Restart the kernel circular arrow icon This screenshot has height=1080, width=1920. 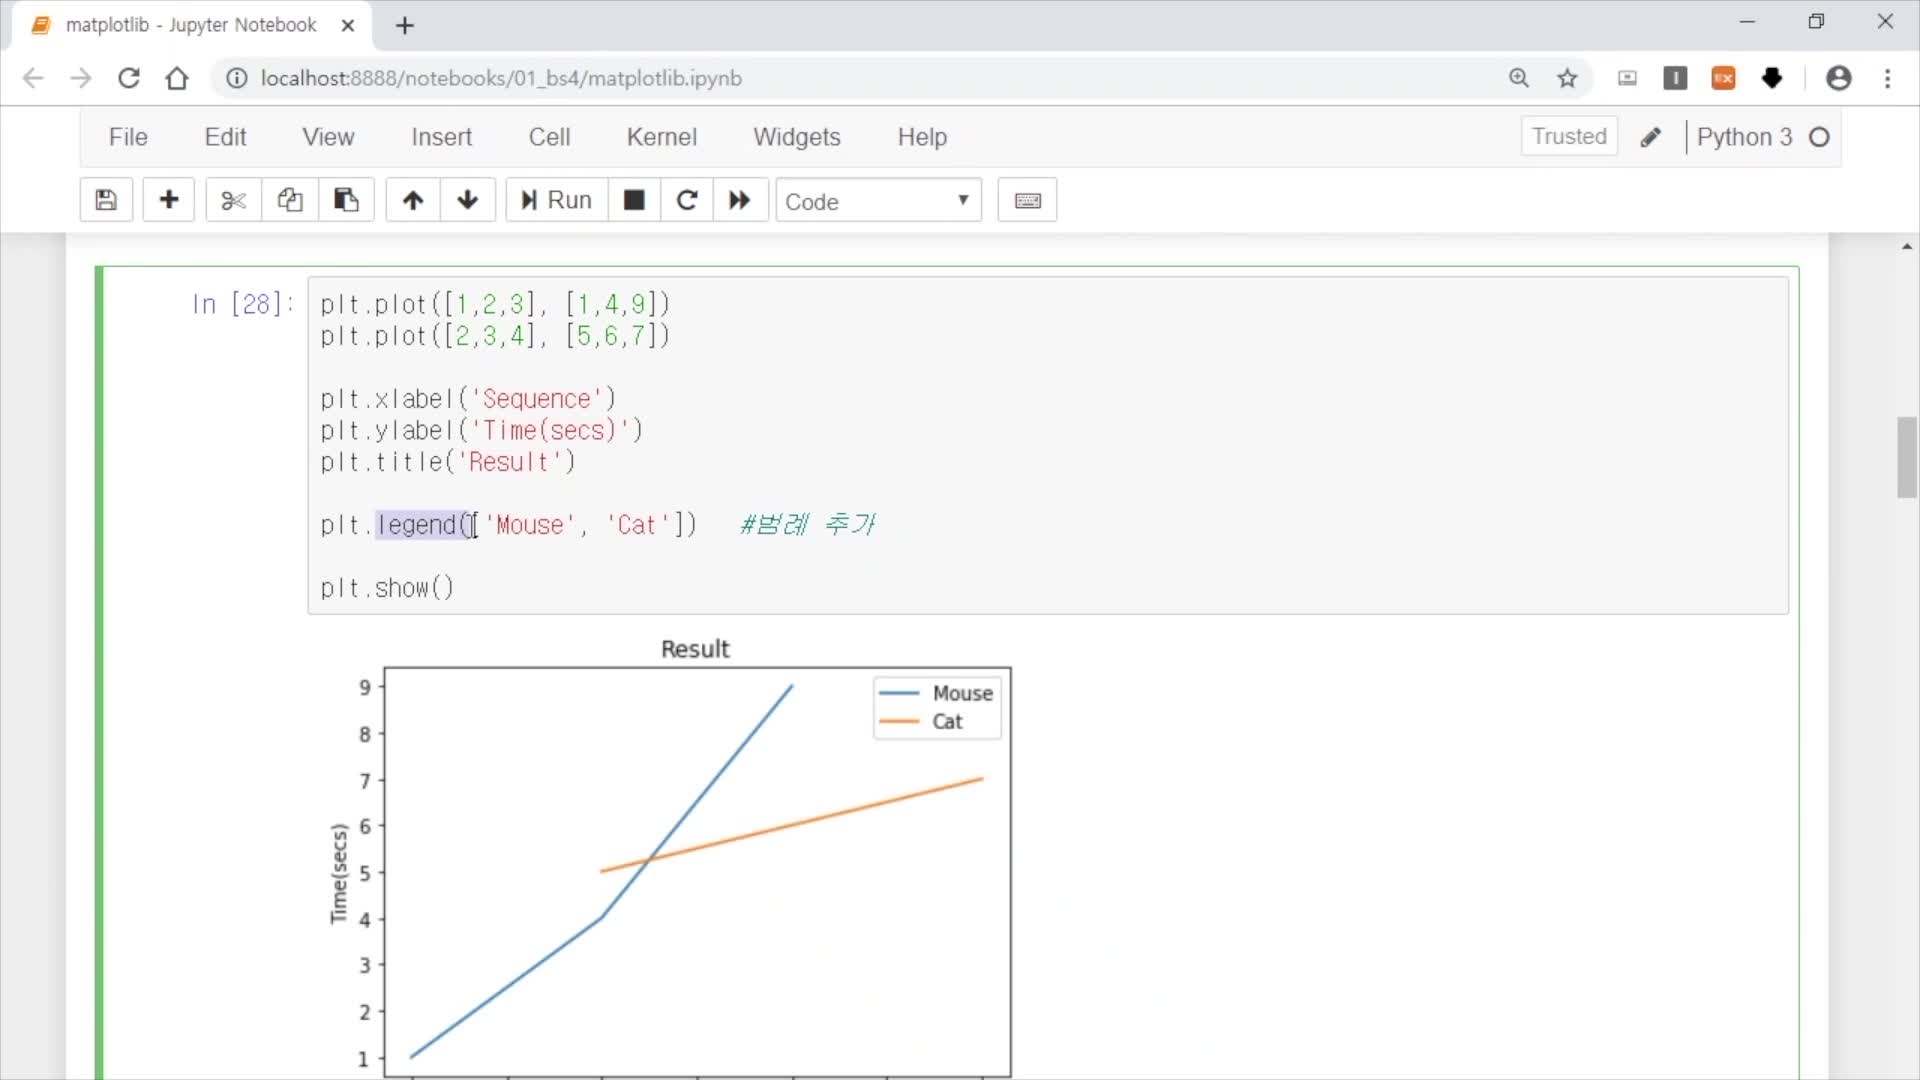tap(687, 200)
